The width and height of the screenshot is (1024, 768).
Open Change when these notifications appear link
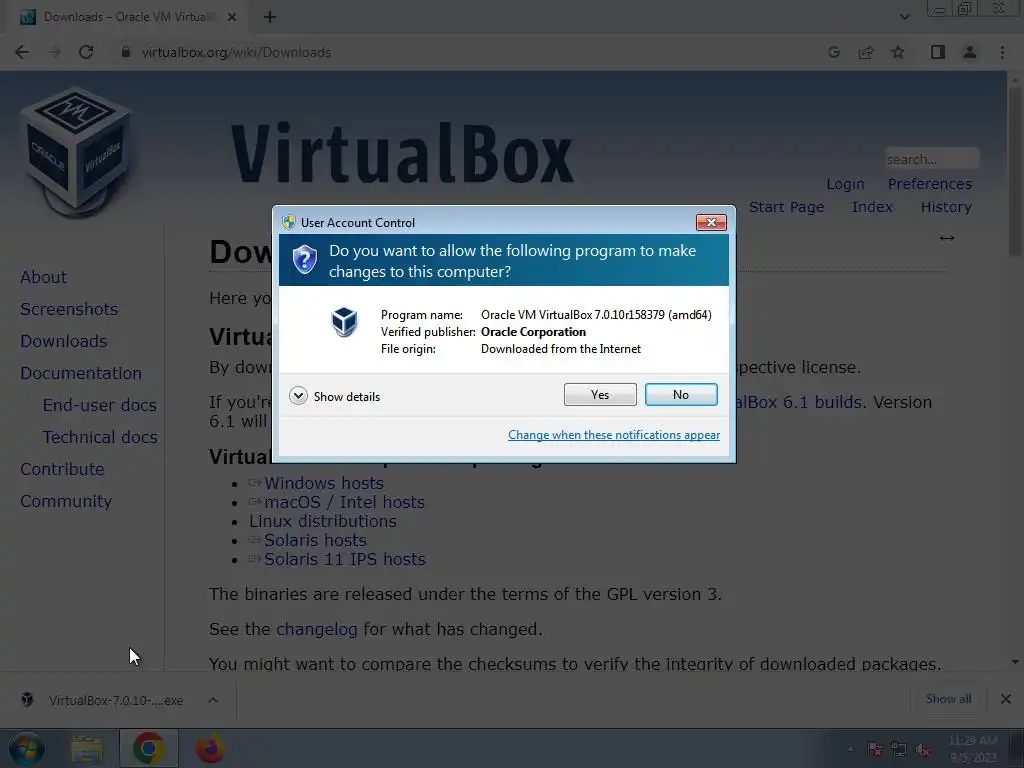614,435
